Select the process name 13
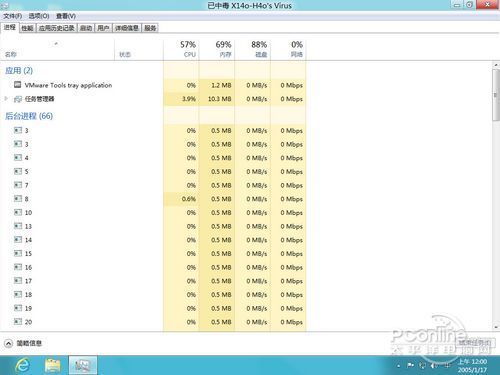500x375 pixels. 28,226
